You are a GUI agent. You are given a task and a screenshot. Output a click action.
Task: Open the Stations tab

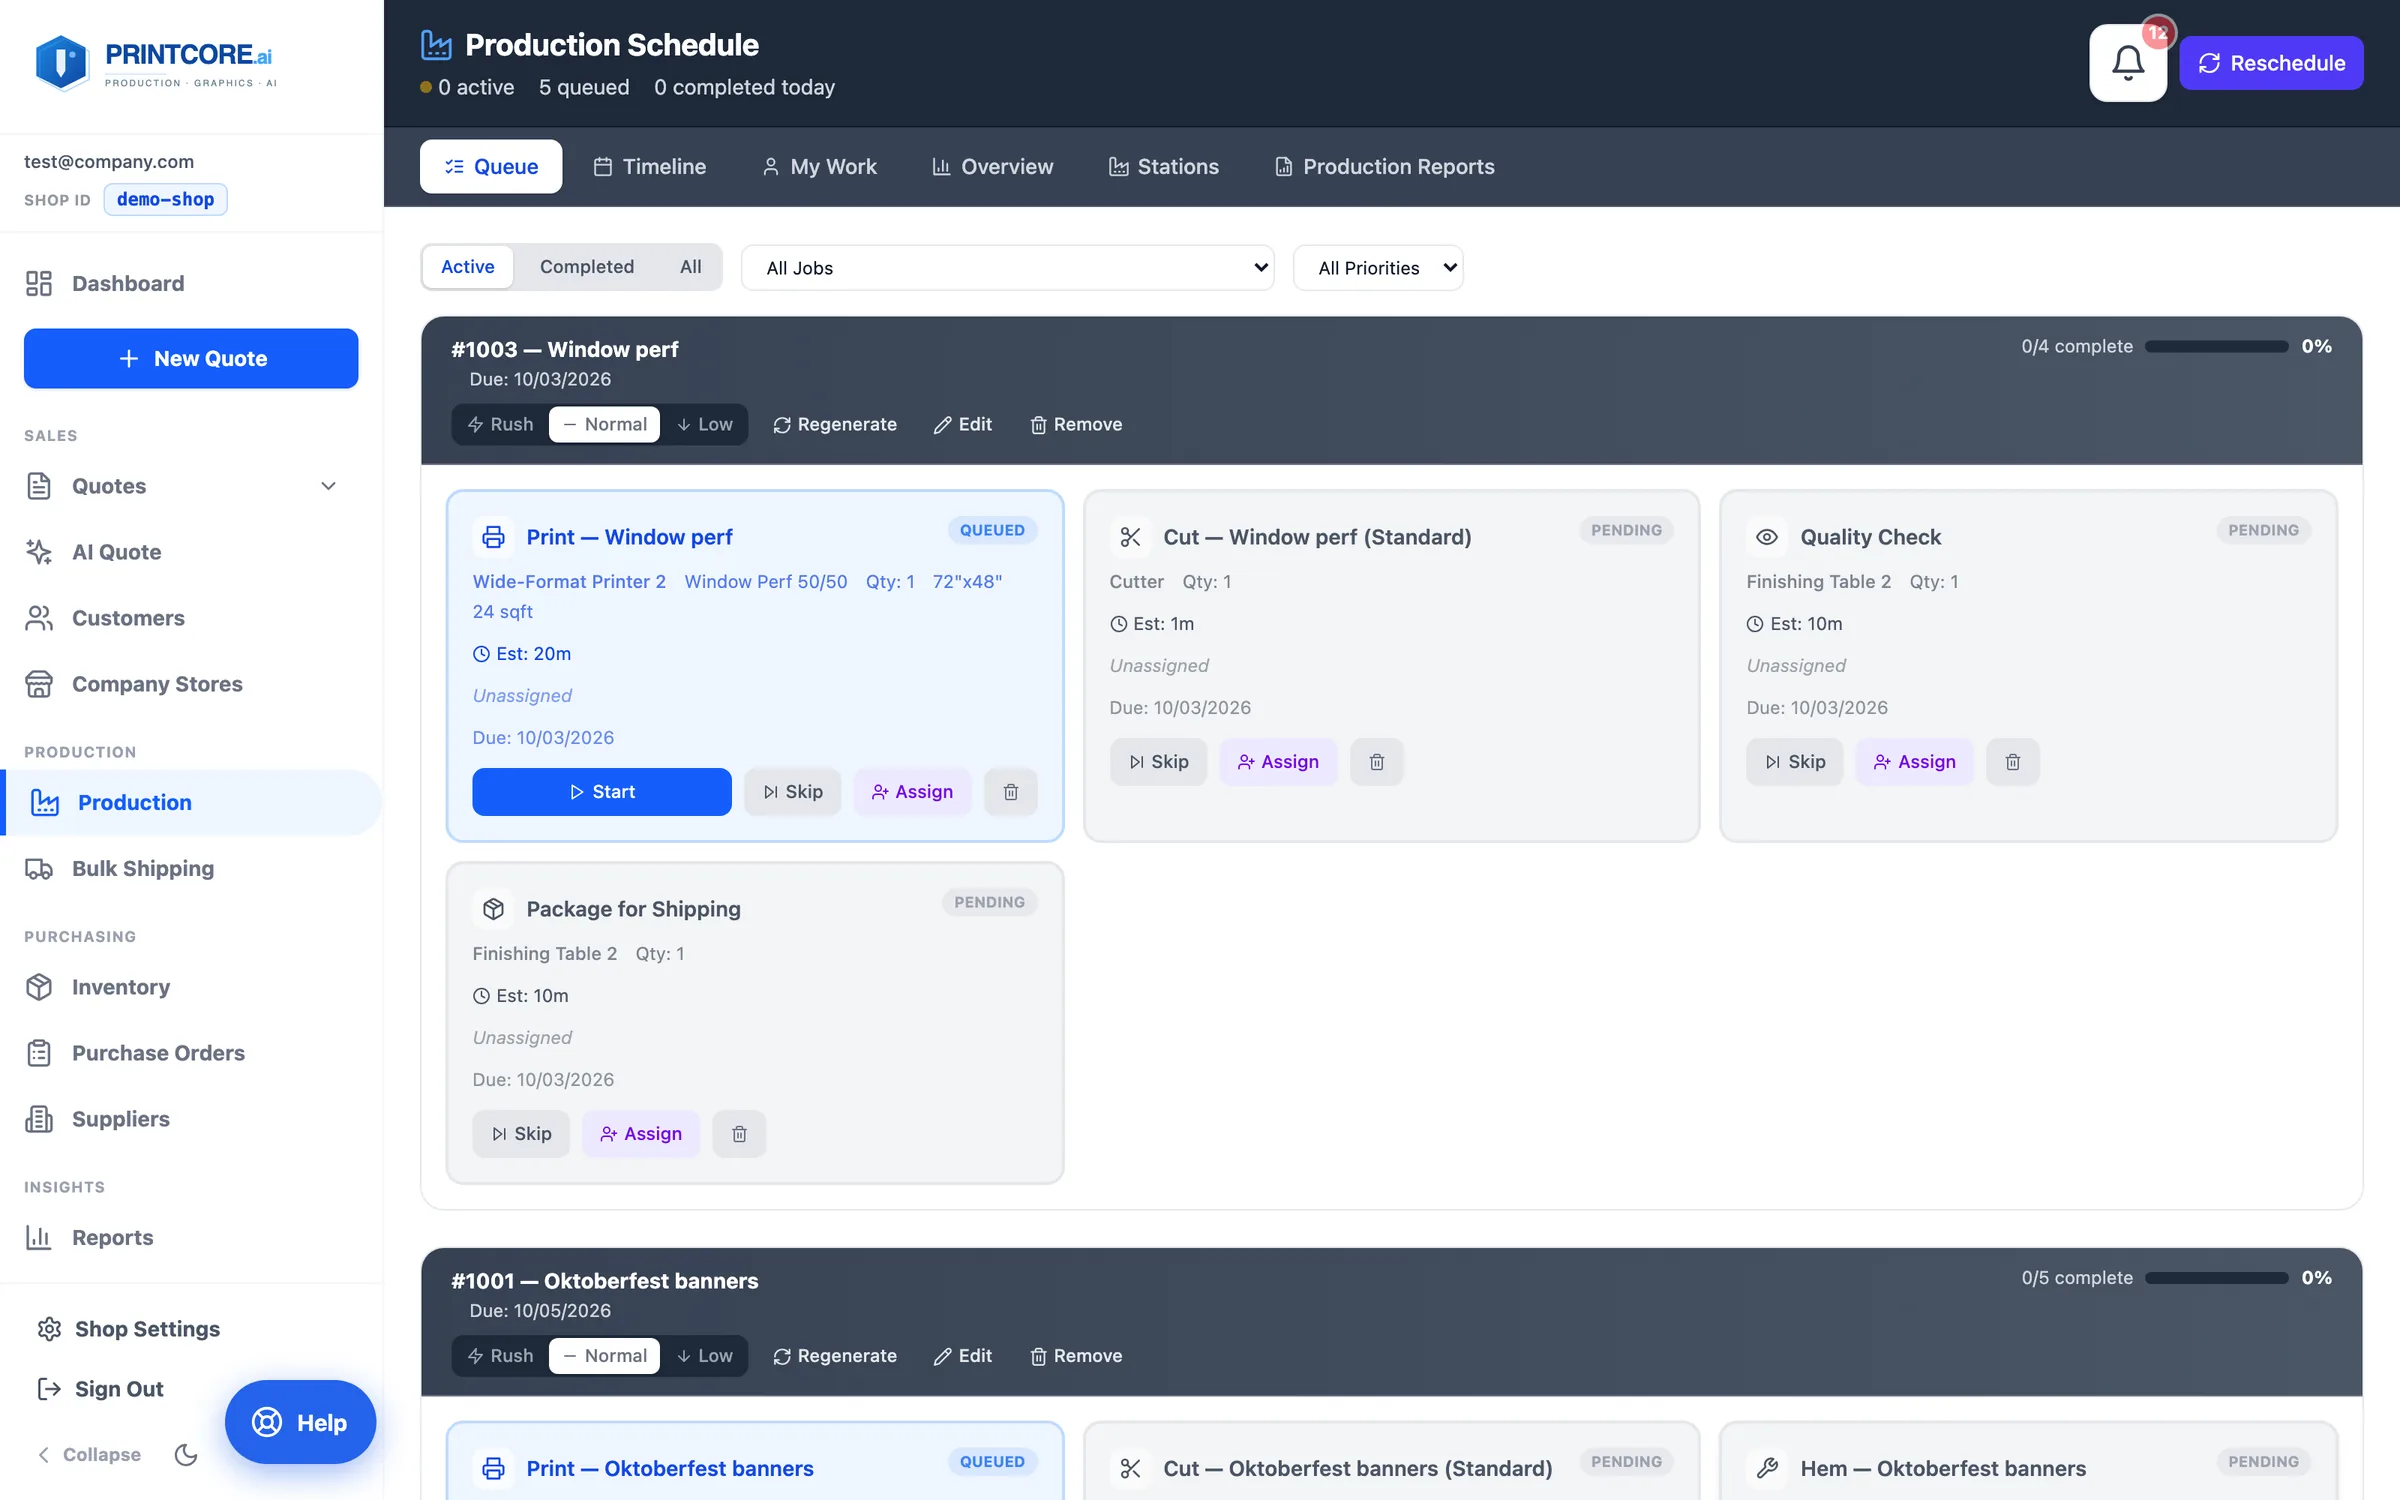1163,167
